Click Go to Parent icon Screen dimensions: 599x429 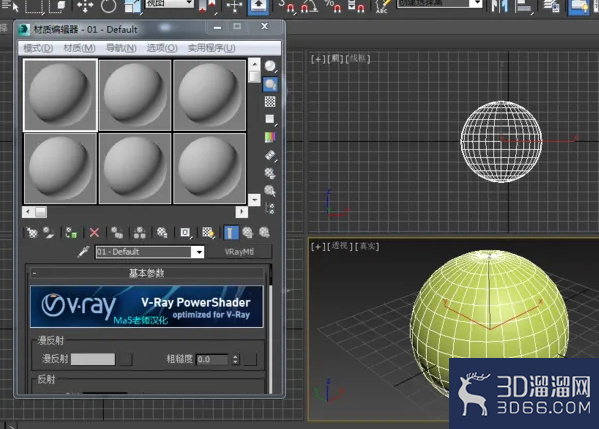click(248, 232)
